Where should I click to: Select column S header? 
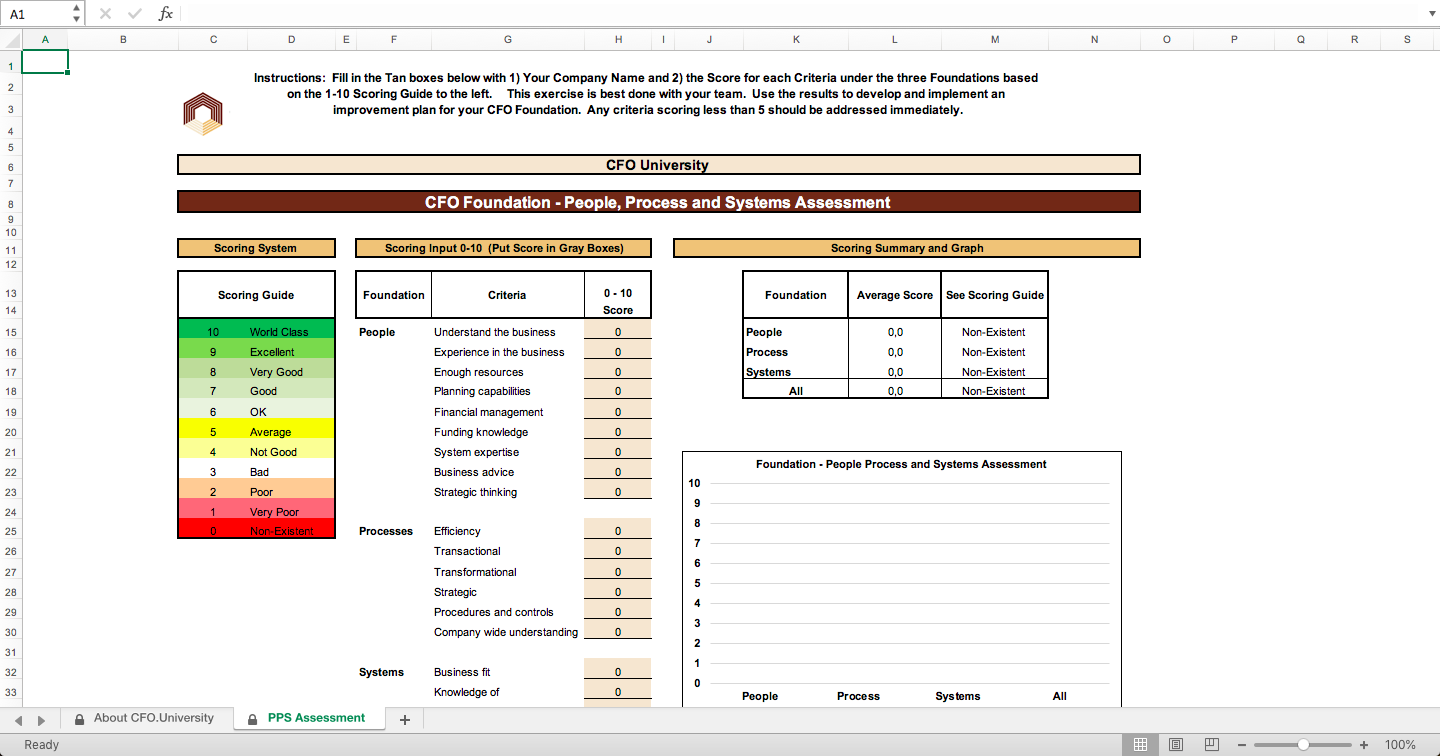point(1408,40)
